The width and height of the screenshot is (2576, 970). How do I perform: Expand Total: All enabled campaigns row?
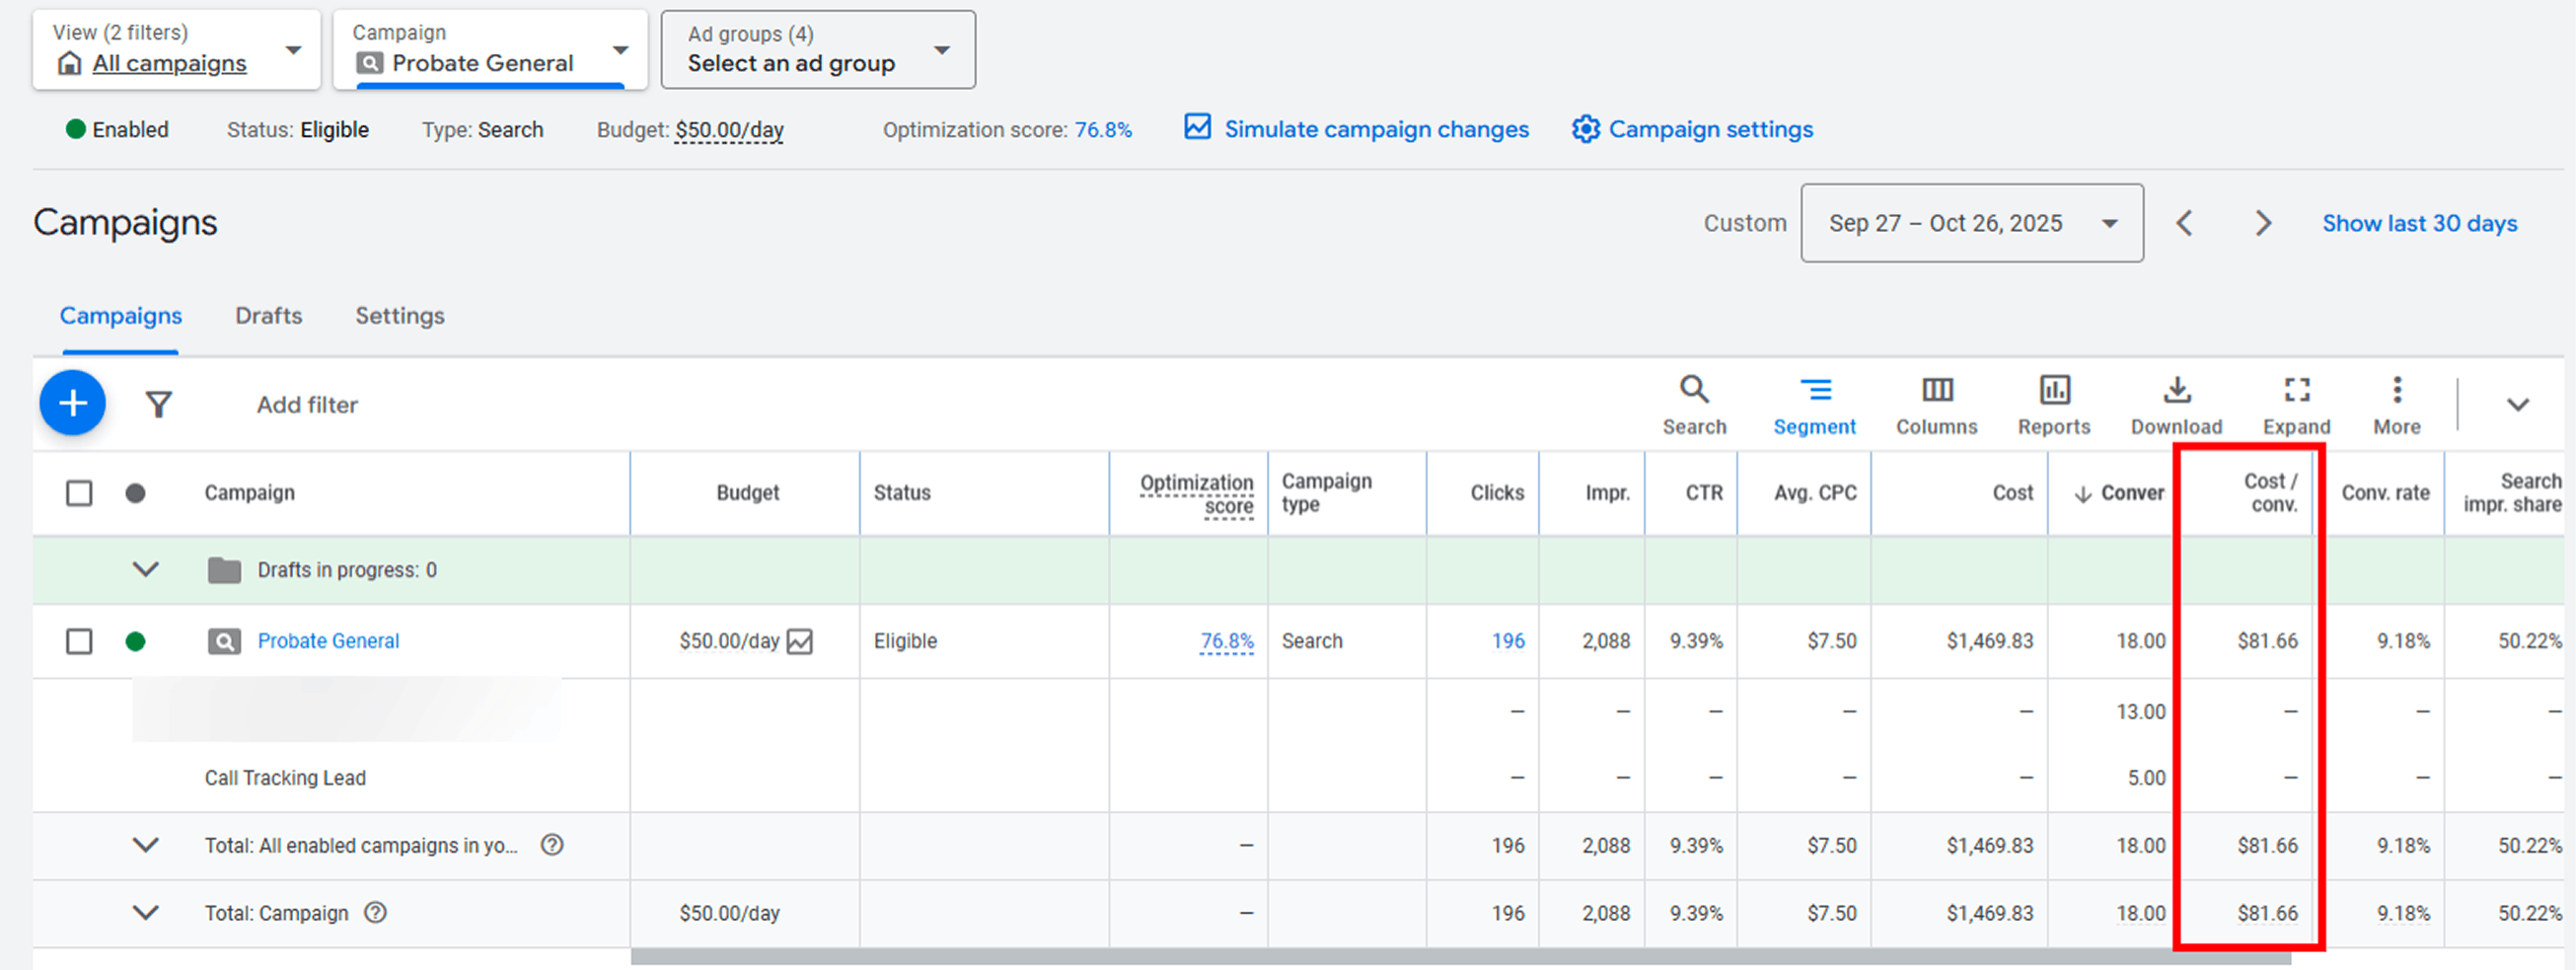click(x=146, y=845)
